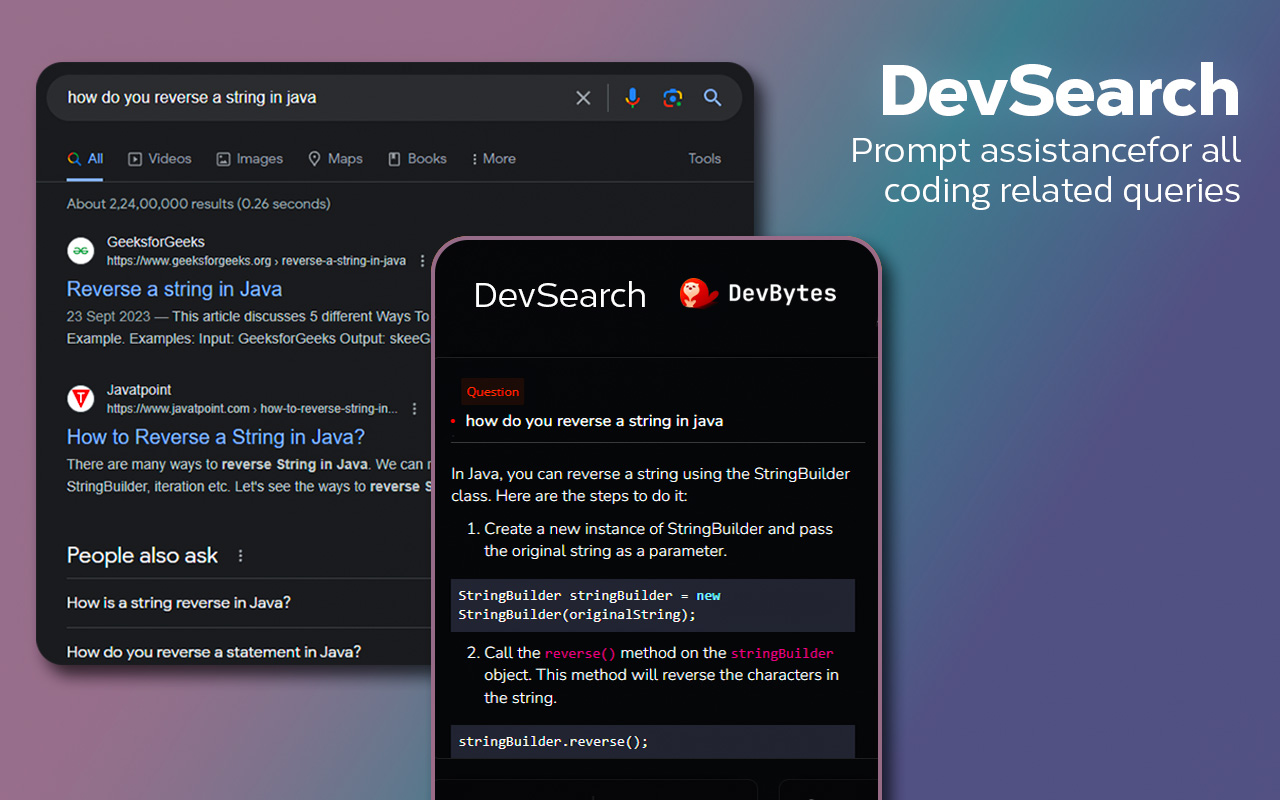Image resolution: width=1280 pixels, height=800 pixels.
Task: Switch to the Books tab
Action: point(417,159)
